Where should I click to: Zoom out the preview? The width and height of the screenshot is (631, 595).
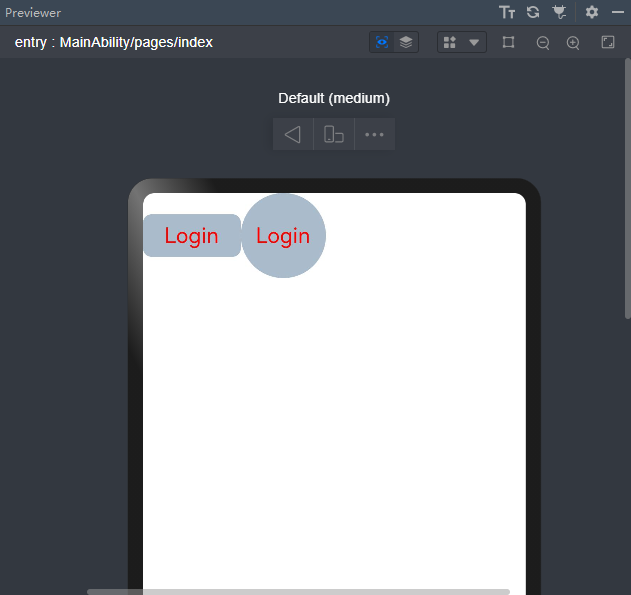[543, 42]
